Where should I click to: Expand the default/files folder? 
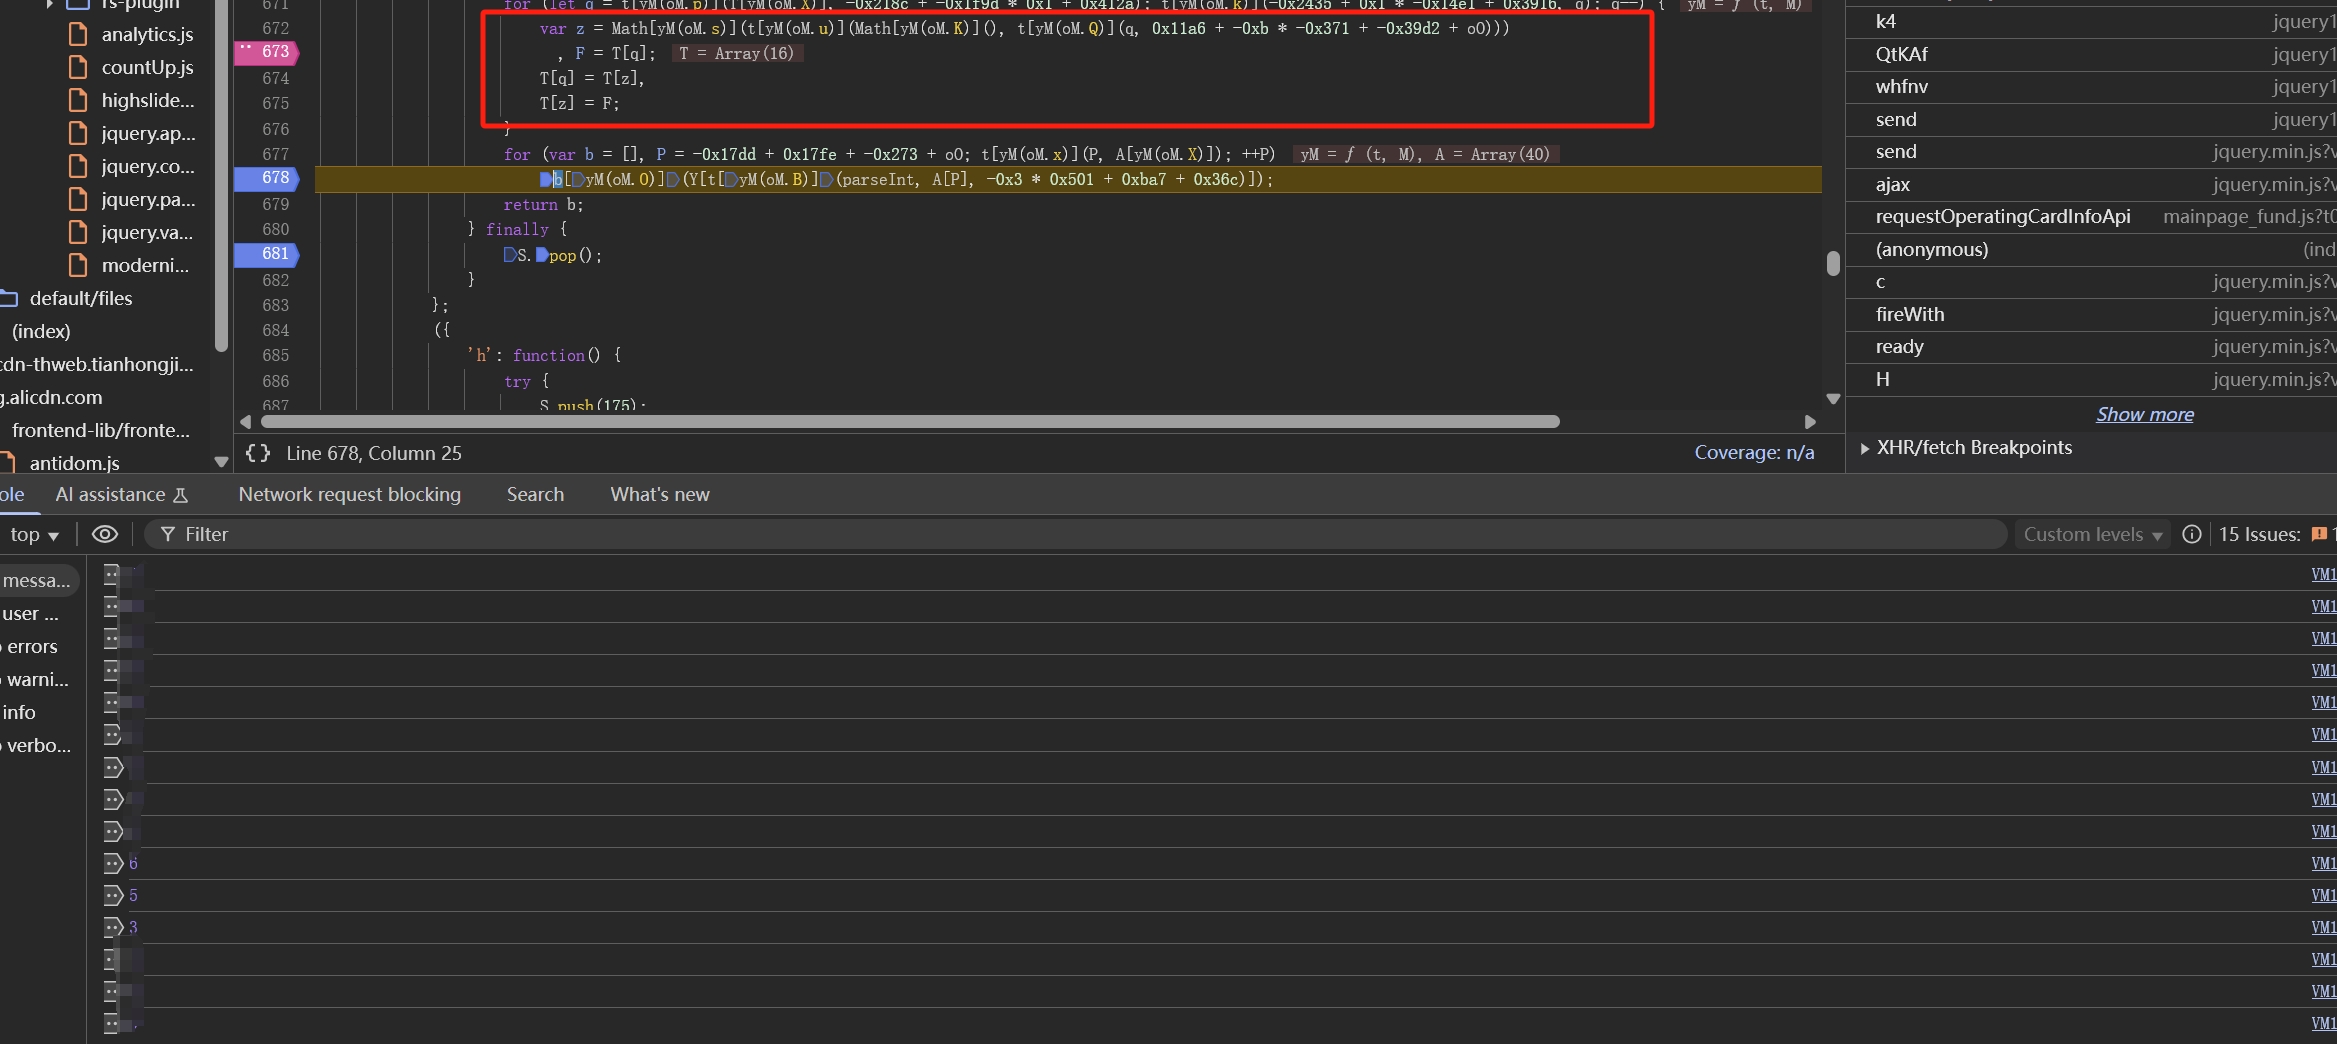point(81,298)
